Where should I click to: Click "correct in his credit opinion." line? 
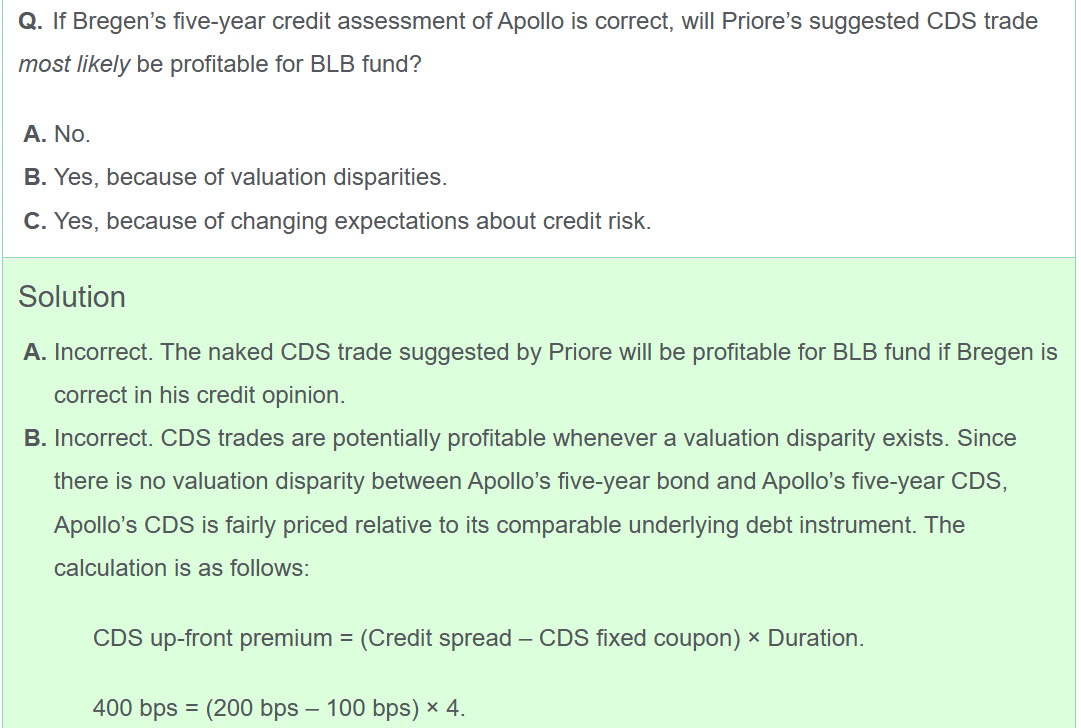(199, 395)
